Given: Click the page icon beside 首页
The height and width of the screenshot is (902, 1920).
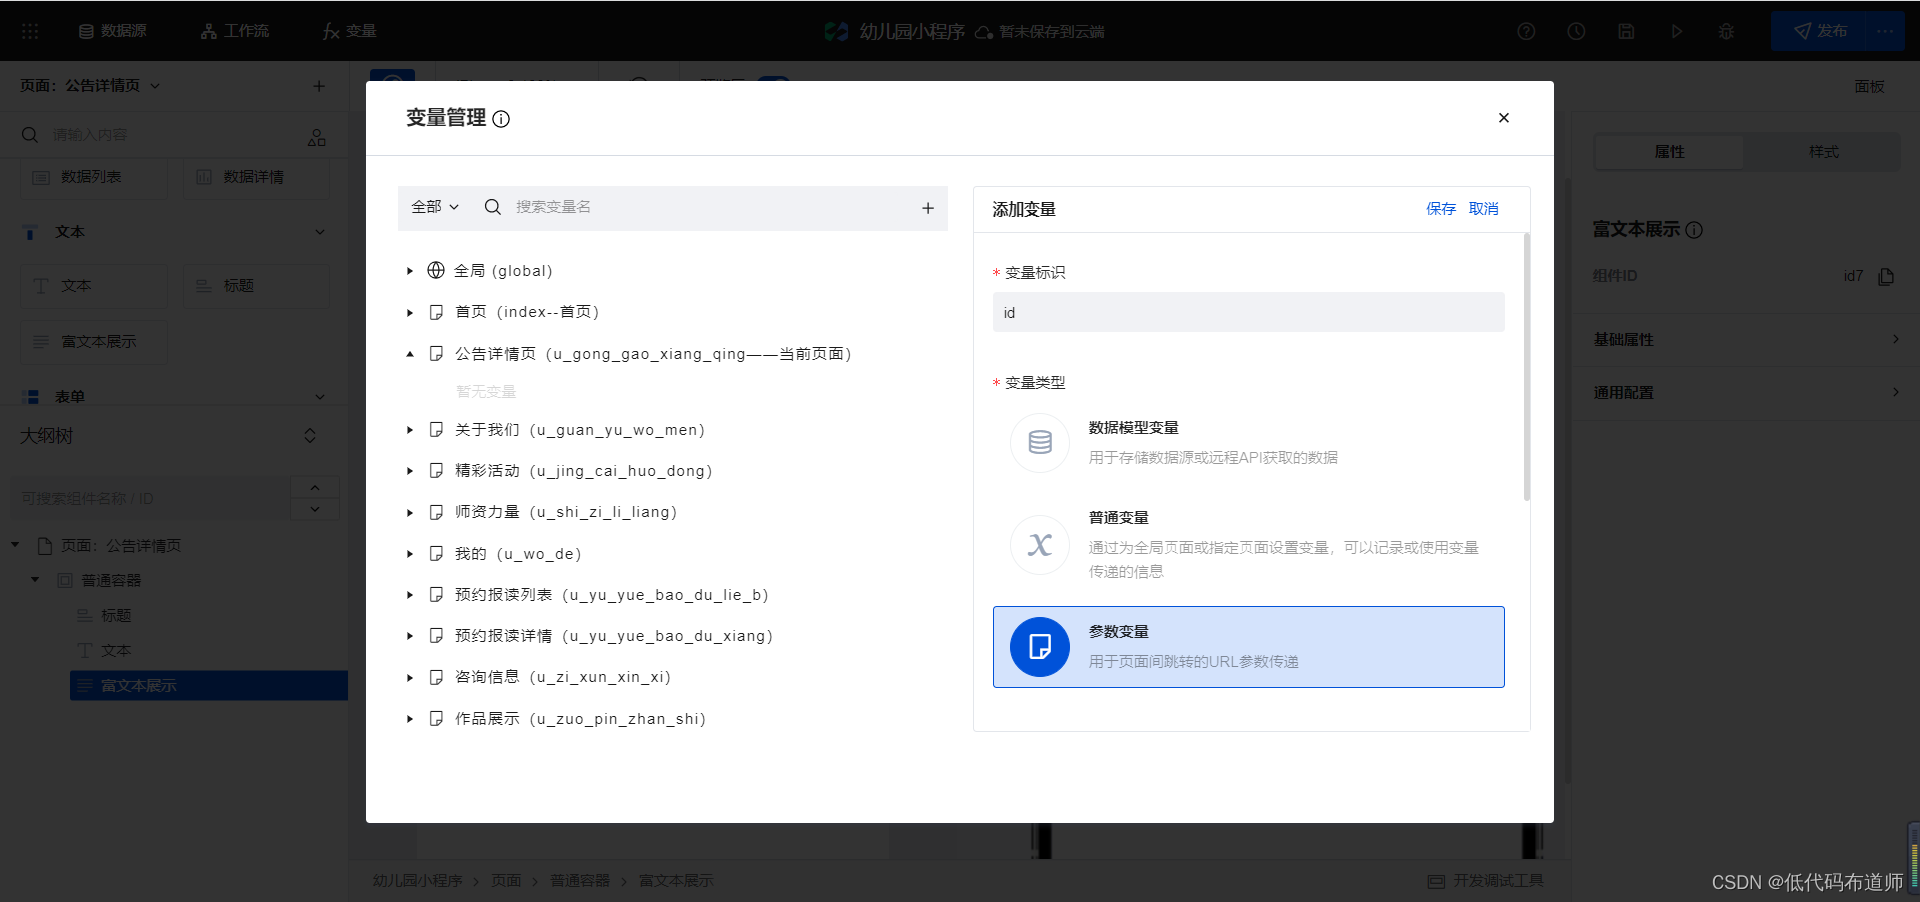Looking at the screenshot, I should pos(436,313).
